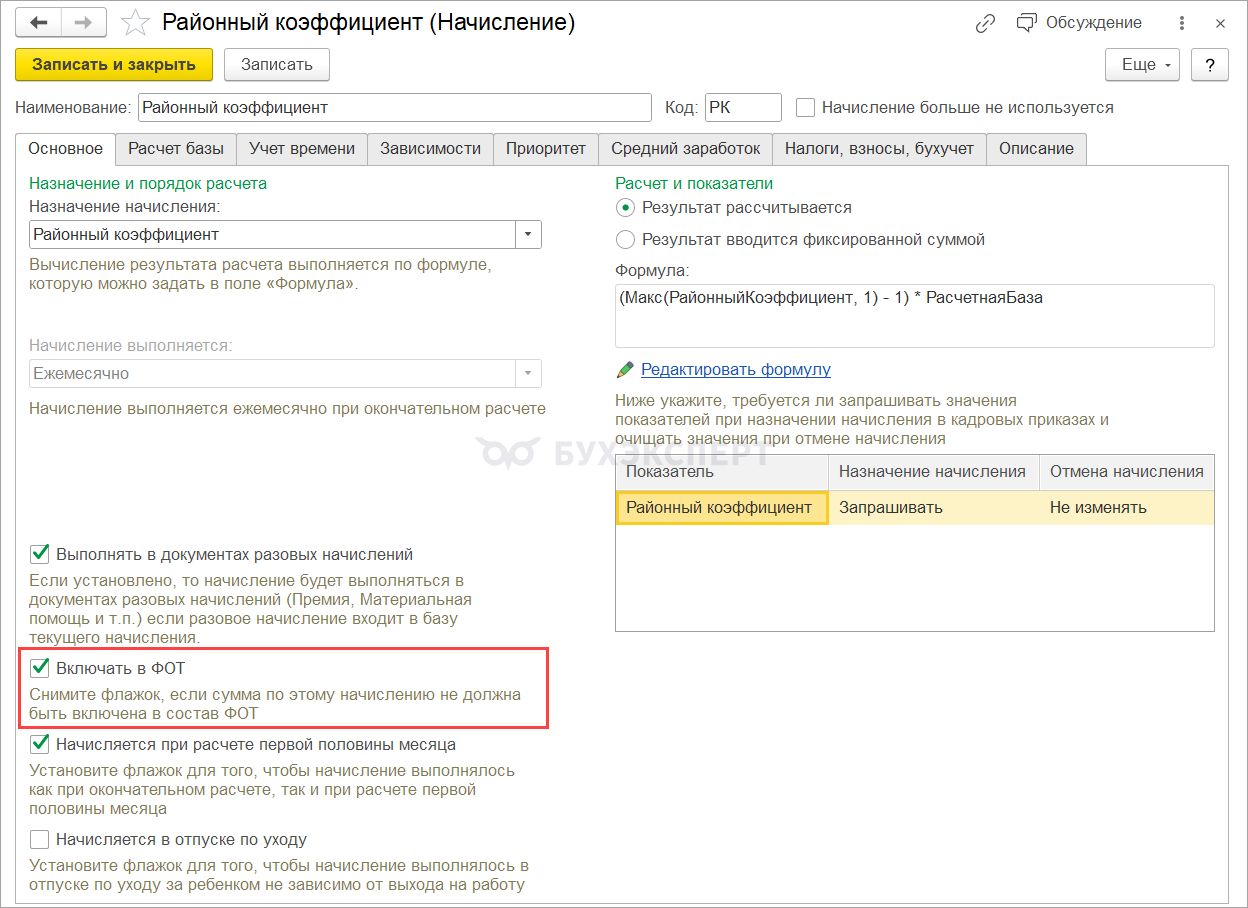The height and width of the screenshot is (908, 1248).
Task: Open the Еще dropdown menu
Action: [1142, 65]
